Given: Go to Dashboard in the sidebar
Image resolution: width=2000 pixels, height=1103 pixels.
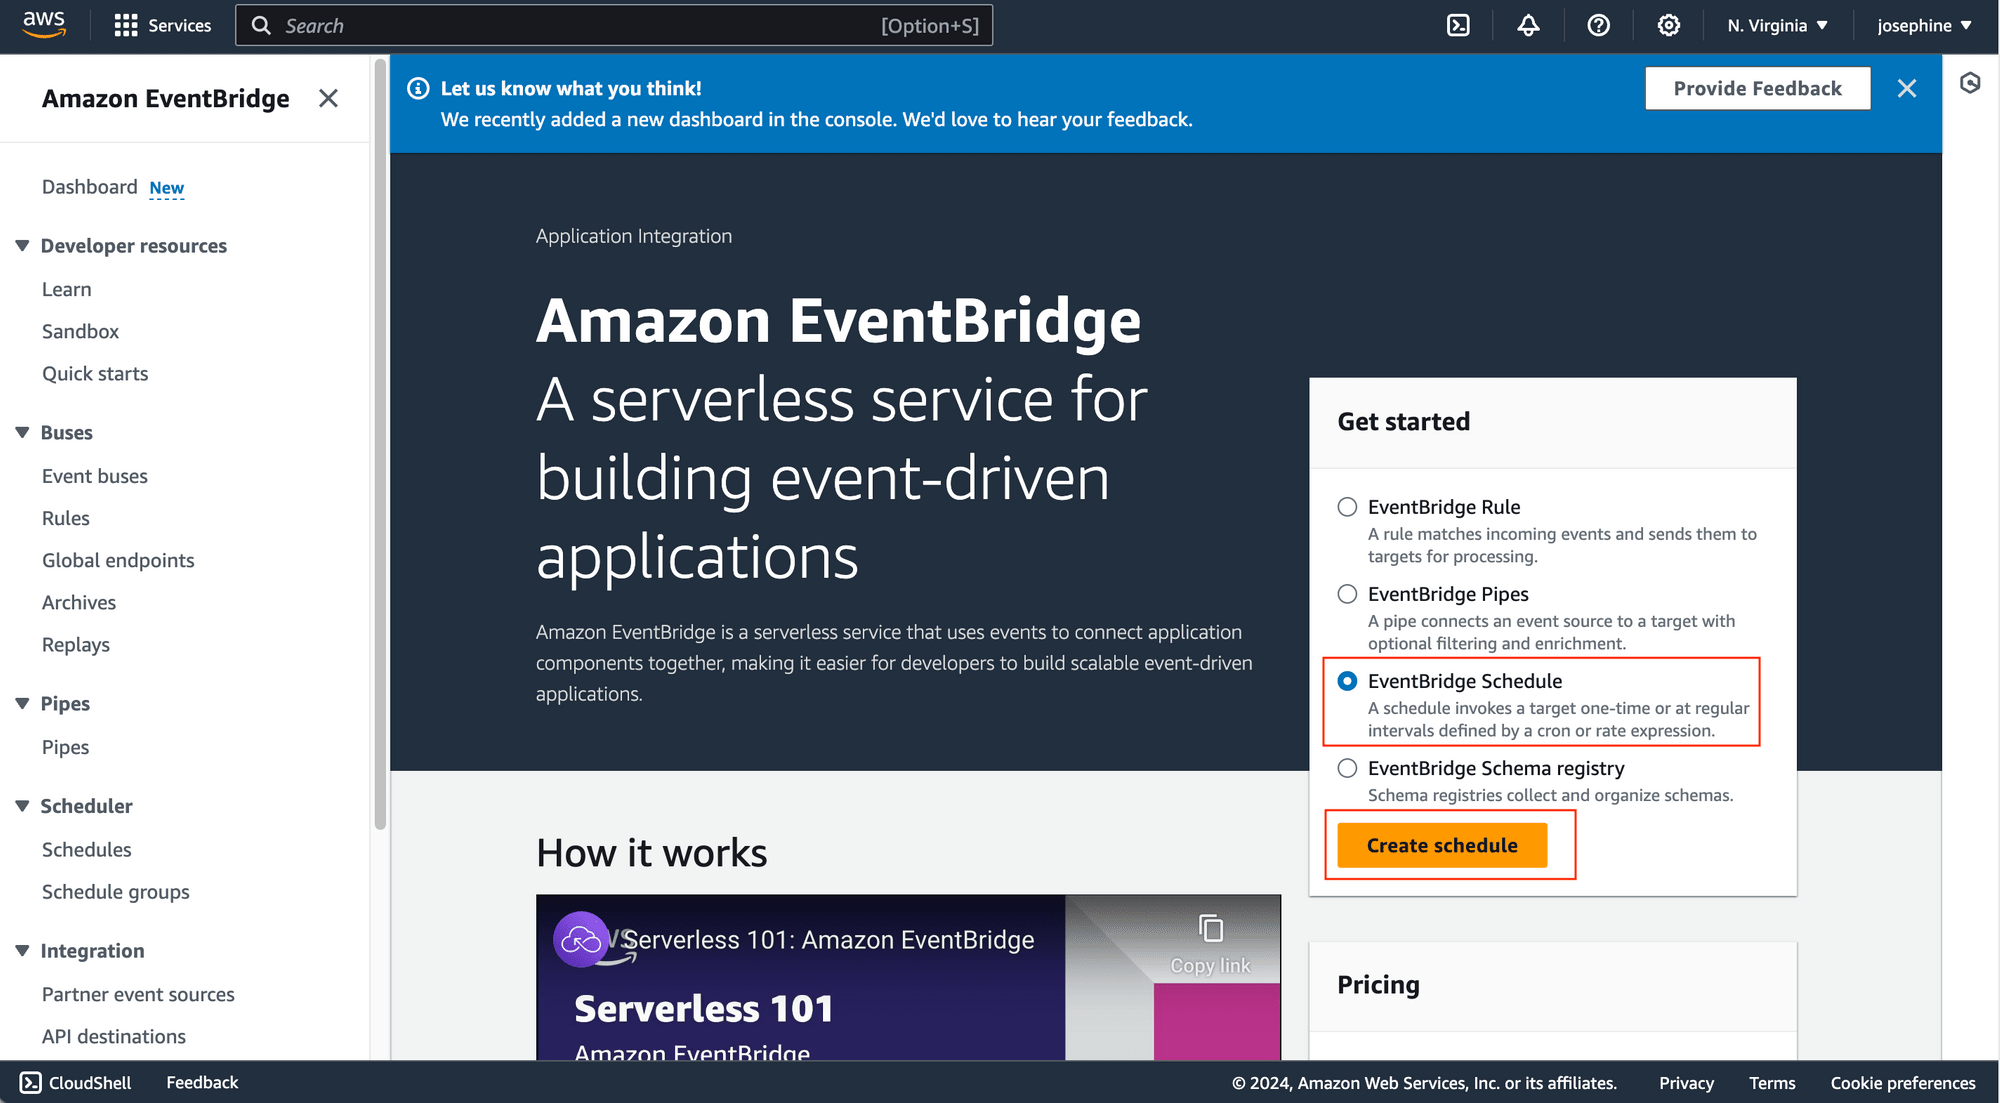Looking at the screenshot, I should pos(90,187).
